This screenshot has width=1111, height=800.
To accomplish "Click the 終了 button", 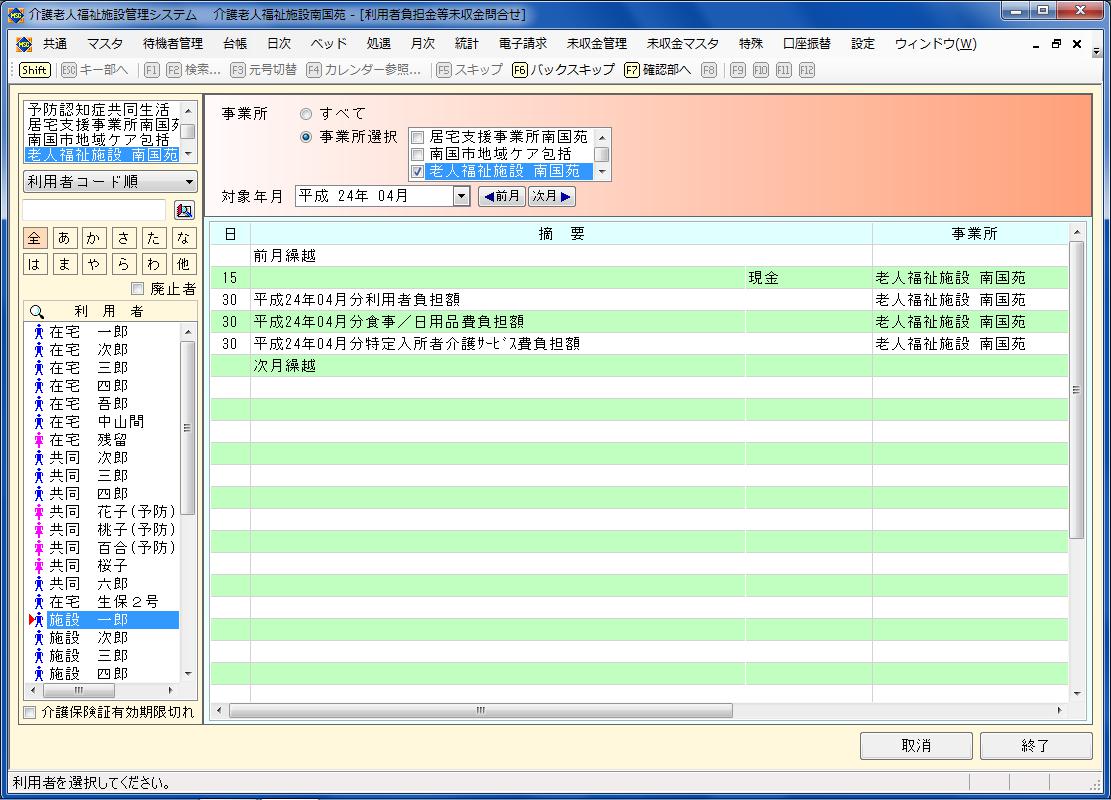I will point(1035,745).
